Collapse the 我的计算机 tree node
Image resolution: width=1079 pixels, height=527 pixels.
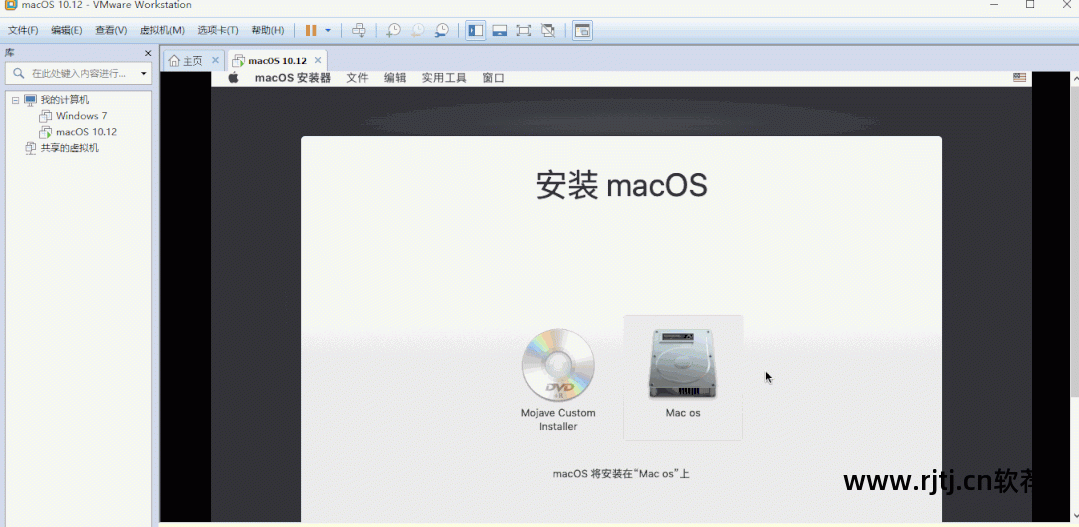point(15,100)
